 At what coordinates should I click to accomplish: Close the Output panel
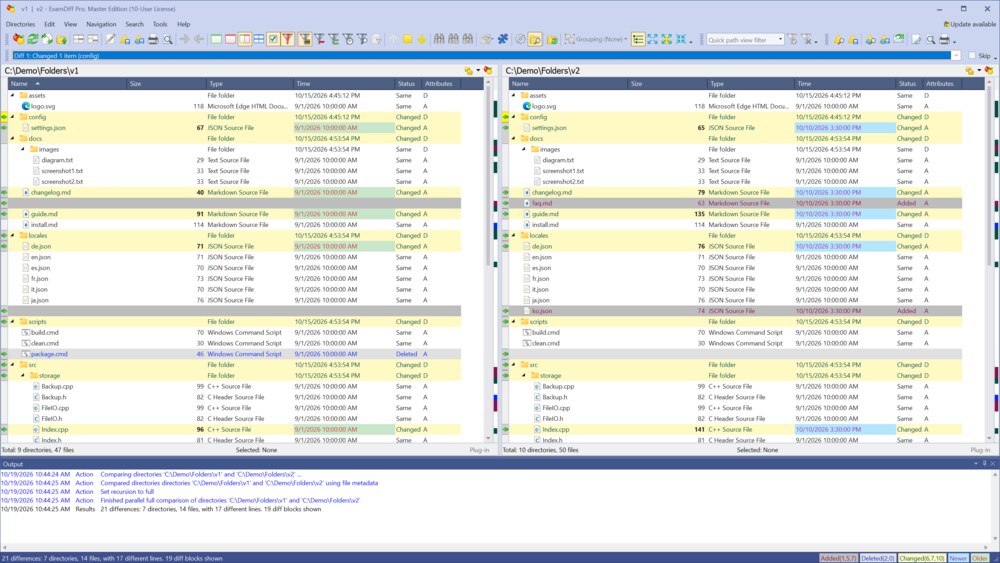click(x=993, y=464)
